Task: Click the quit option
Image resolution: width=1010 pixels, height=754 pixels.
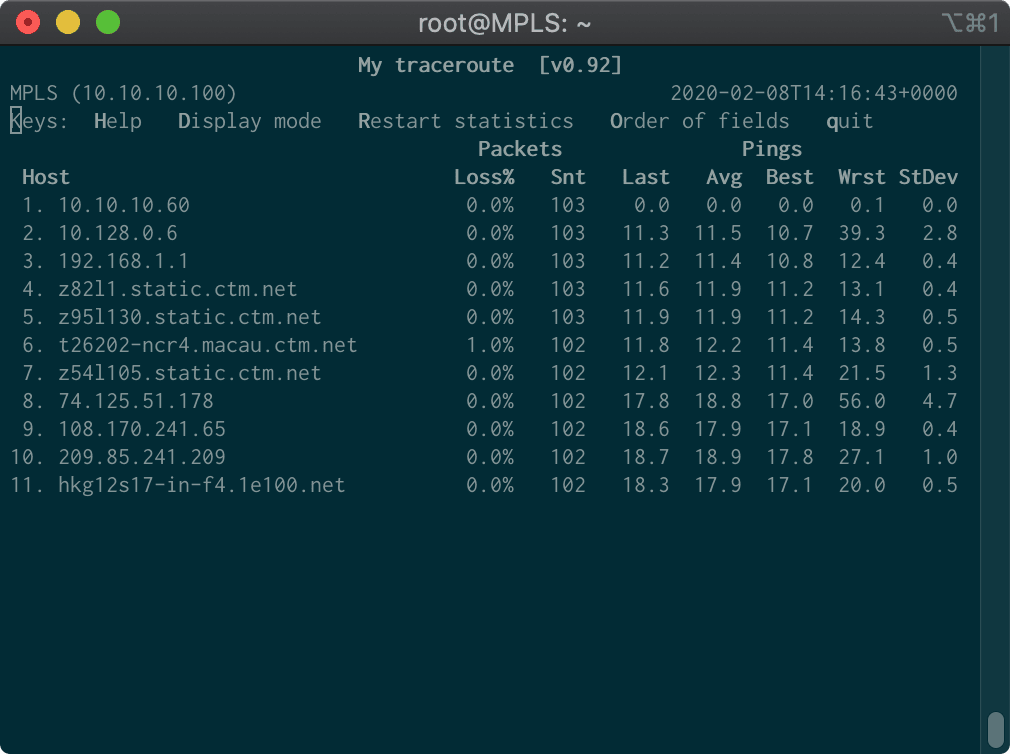Action: (x=849, y=122)
